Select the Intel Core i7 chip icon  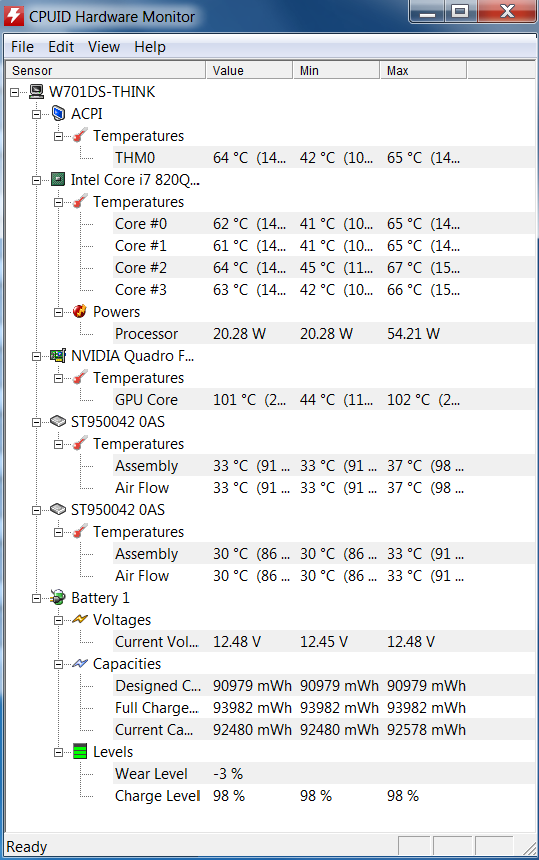[x=58, y=179]
